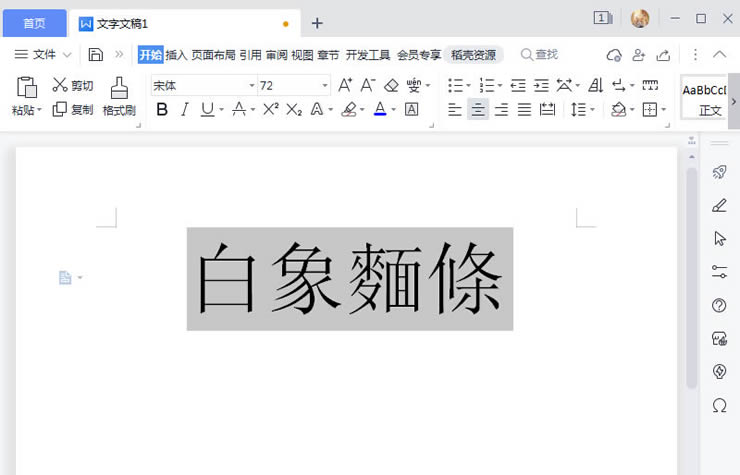740x475 pixels.
Task: Open the font size 72 dropdown
Action: (325, 85)
